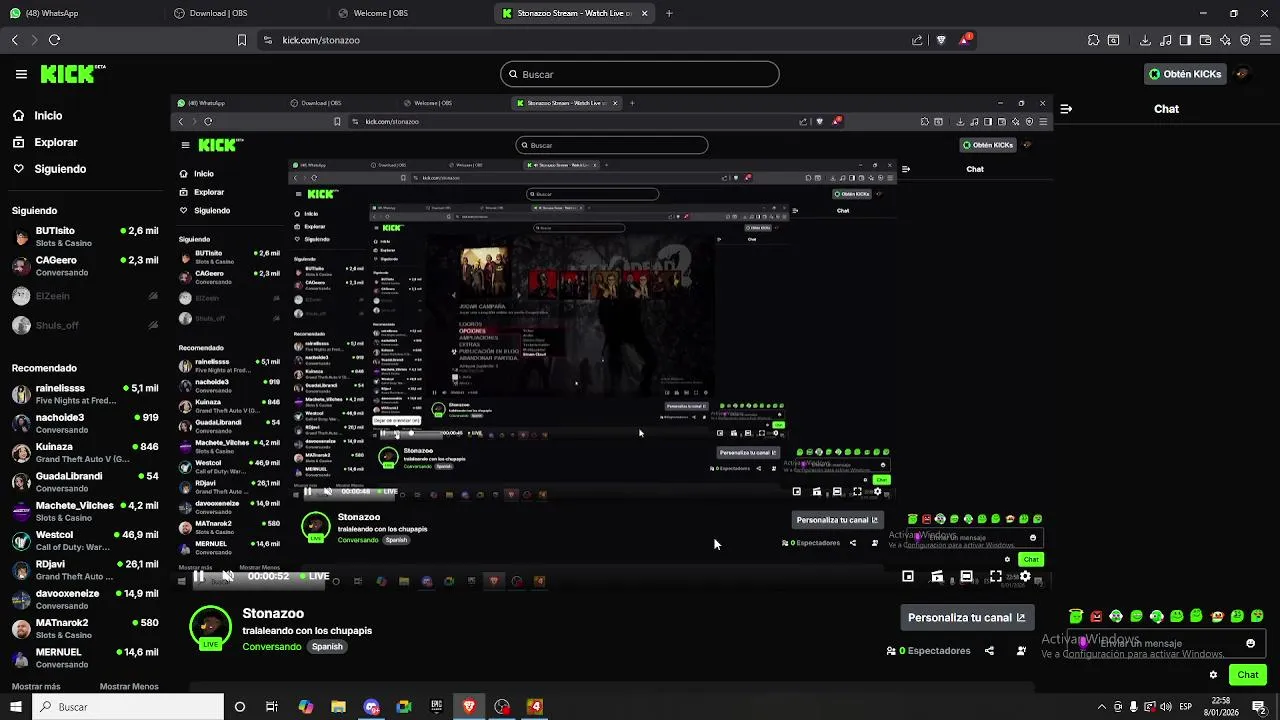This screenshot has height=720, width=1280.
Task: Pause the live stream player
Action: 199,576
